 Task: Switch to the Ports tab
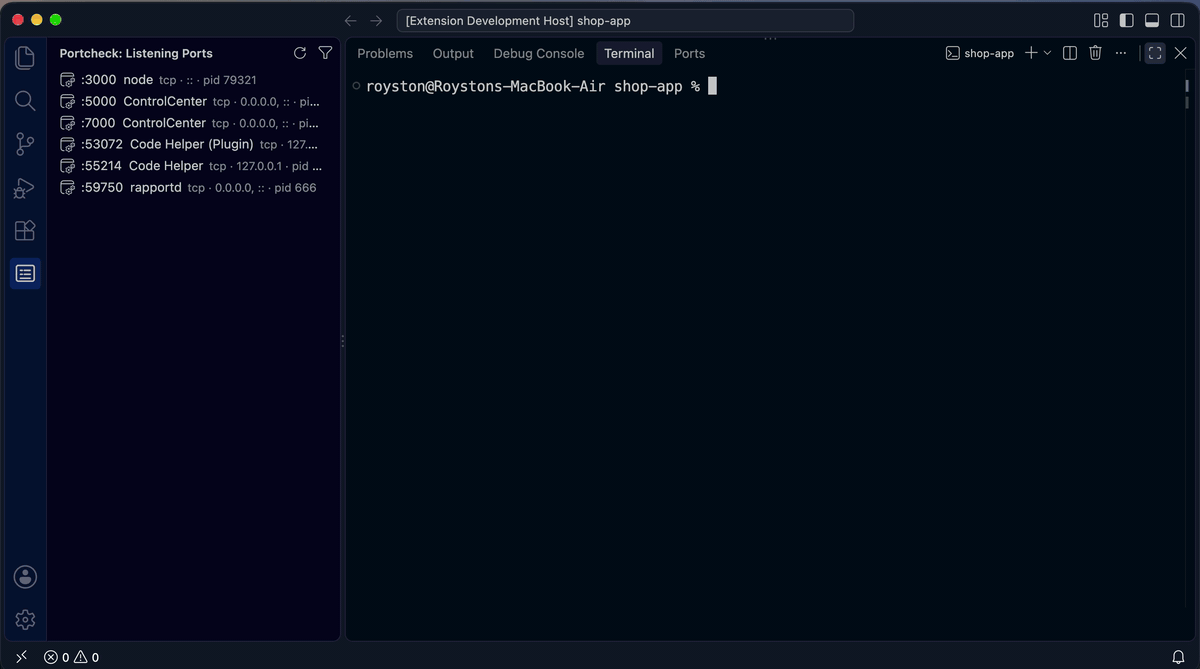(689, 53)
